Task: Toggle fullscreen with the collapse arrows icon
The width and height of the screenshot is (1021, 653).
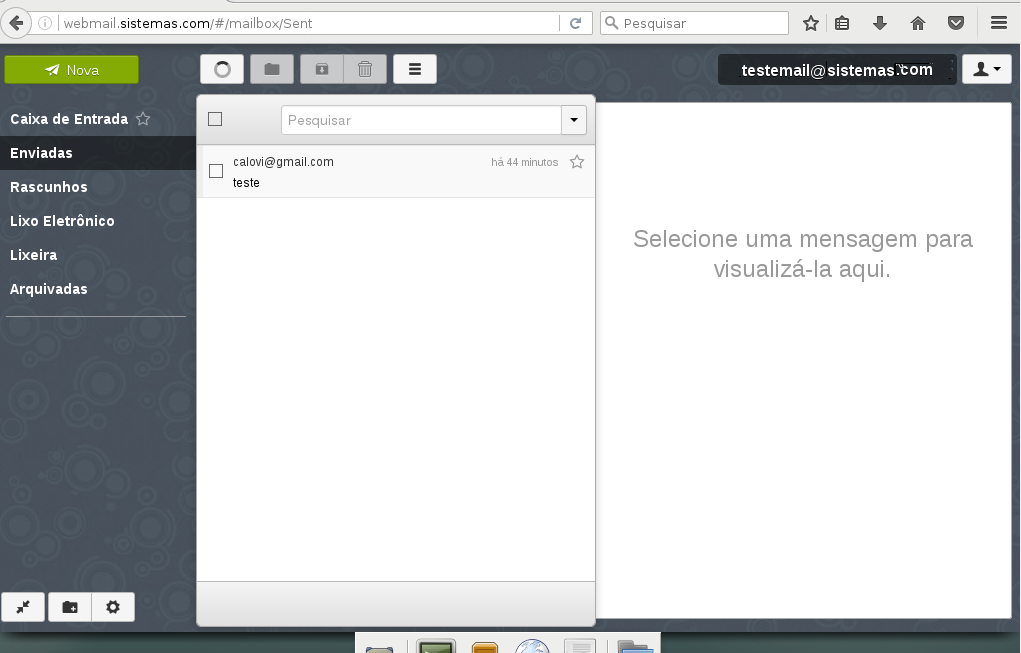Action: 23,607
